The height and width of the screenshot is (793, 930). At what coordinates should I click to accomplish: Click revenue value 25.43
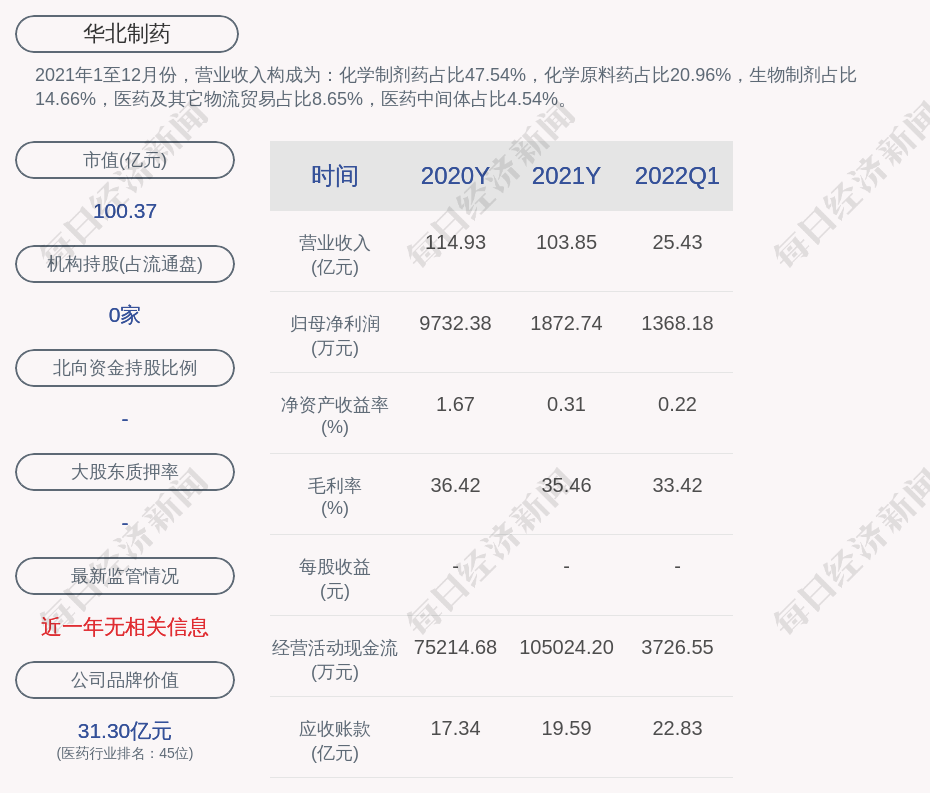click(x=677, y=243)
